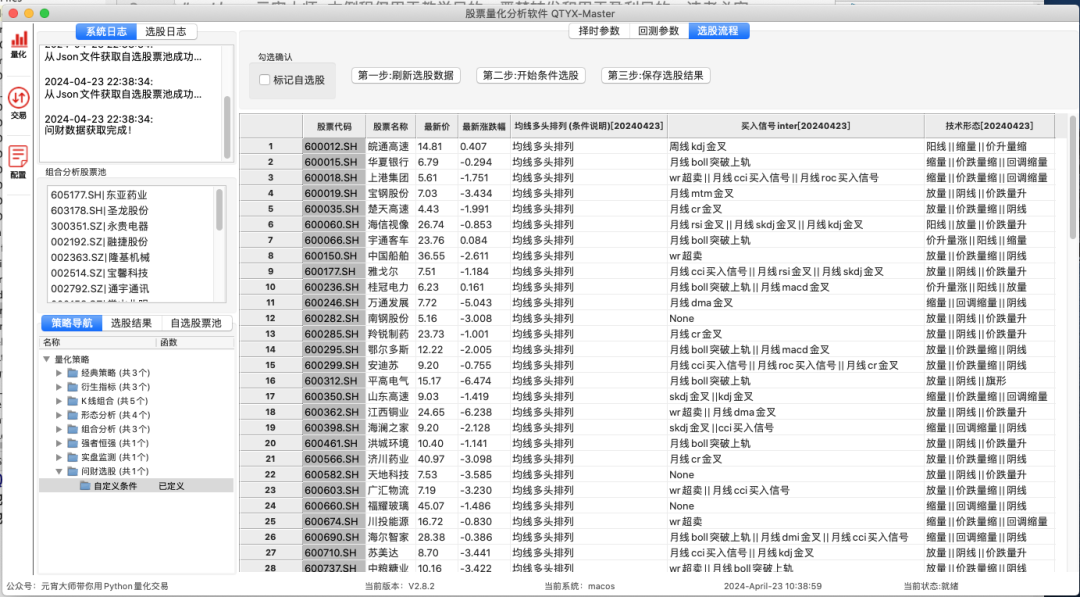The image size is (1080, 597).
Task: Switch to the 选股结果 tab
Action: pos(132,323)
